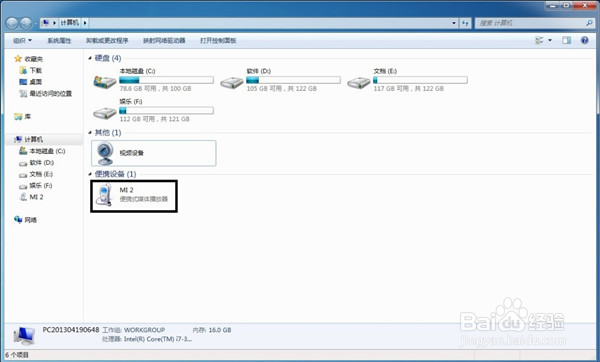Select 映射网络驱动器 in the command bar
The width and height of the screenshot is (600, 362).
(x=164, y=40)
